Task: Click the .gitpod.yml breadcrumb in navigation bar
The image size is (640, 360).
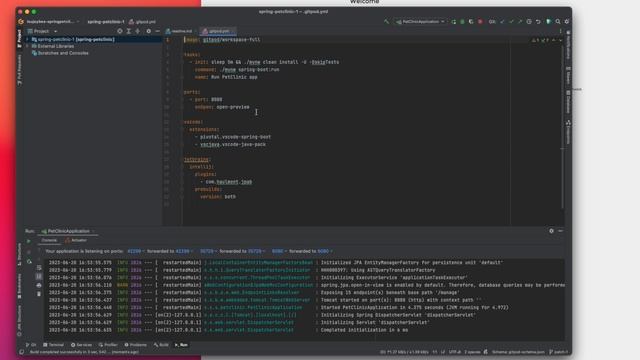Action: pos(143,22)
